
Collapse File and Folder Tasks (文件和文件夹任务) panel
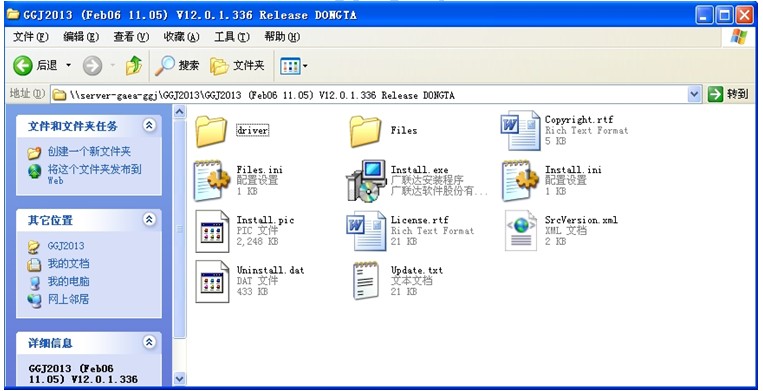pos(149,125)
